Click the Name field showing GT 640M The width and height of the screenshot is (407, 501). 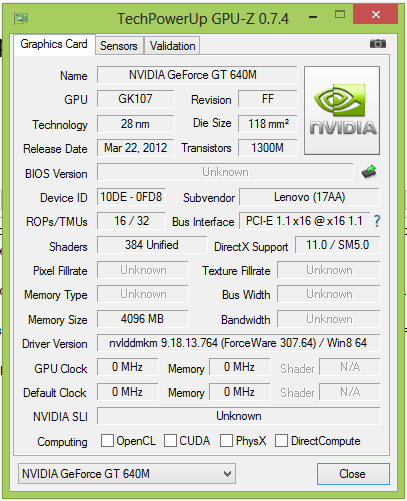point(197,75)
